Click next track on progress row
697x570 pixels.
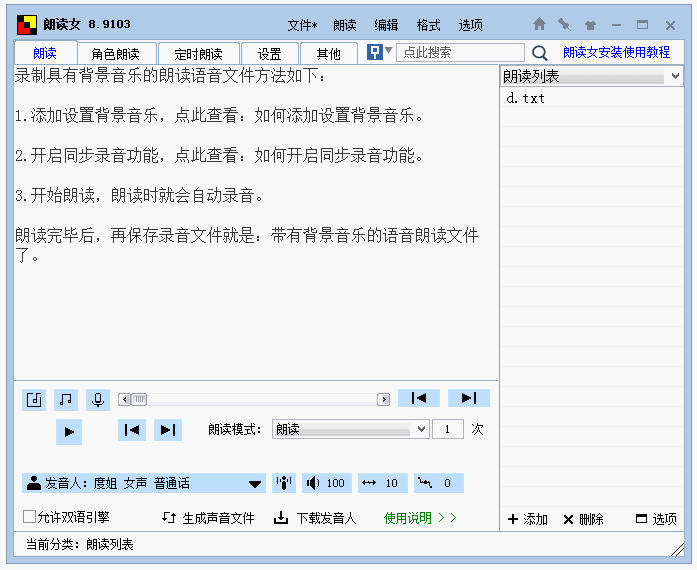(469, 398)
